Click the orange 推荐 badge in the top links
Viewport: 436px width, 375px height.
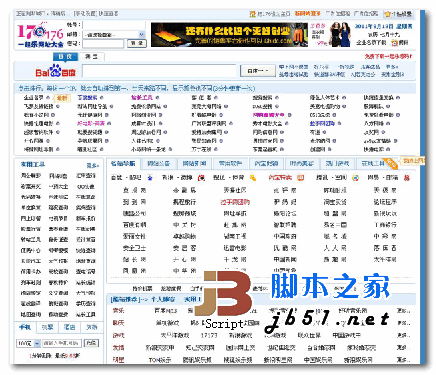click(x=62, y=98)
